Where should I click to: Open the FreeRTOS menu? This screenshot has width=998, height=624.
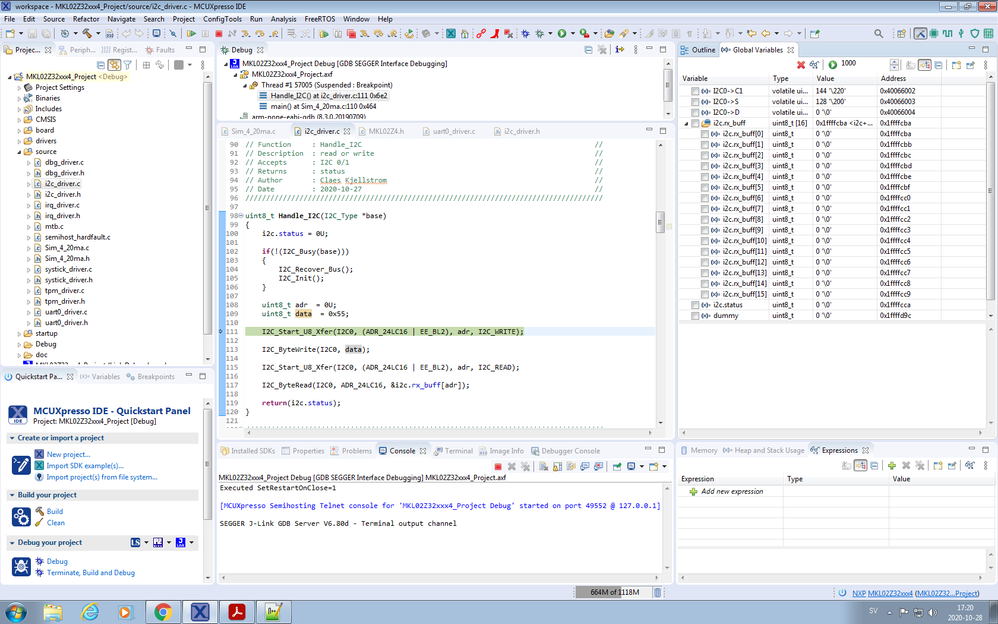[x=320, y=19]
